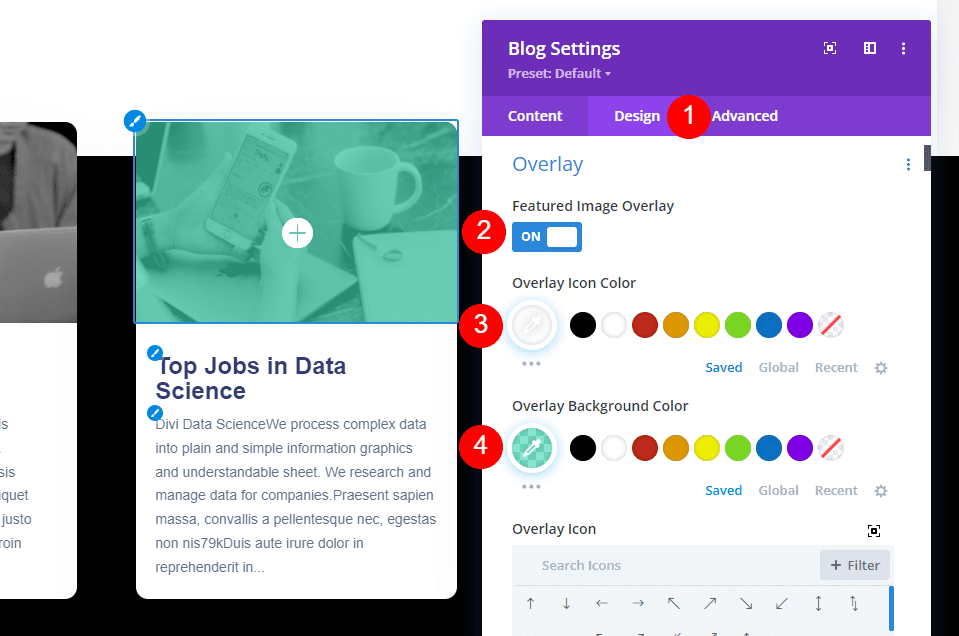Select the yellow Overlay Background Color swatch

pyautogui.click(x=706, y=447)
